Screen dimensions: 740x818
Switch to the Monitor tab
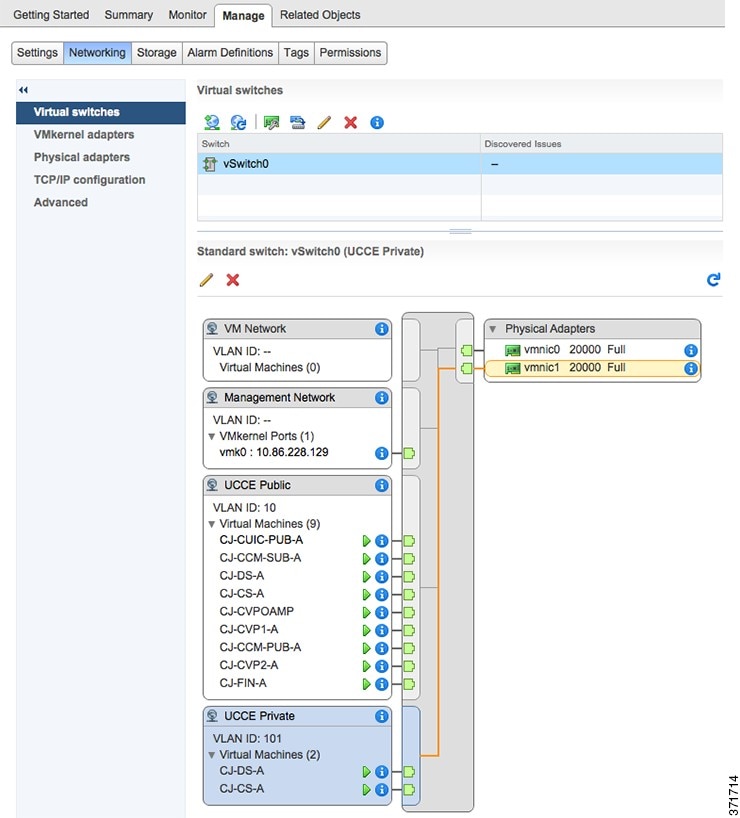pyautogui.click(x=187, y=15)
